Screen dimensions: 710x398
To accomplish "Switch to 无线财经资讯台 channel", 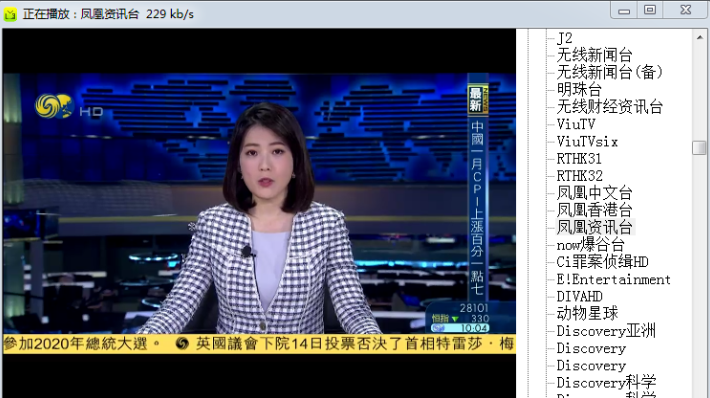I will 609,107.
